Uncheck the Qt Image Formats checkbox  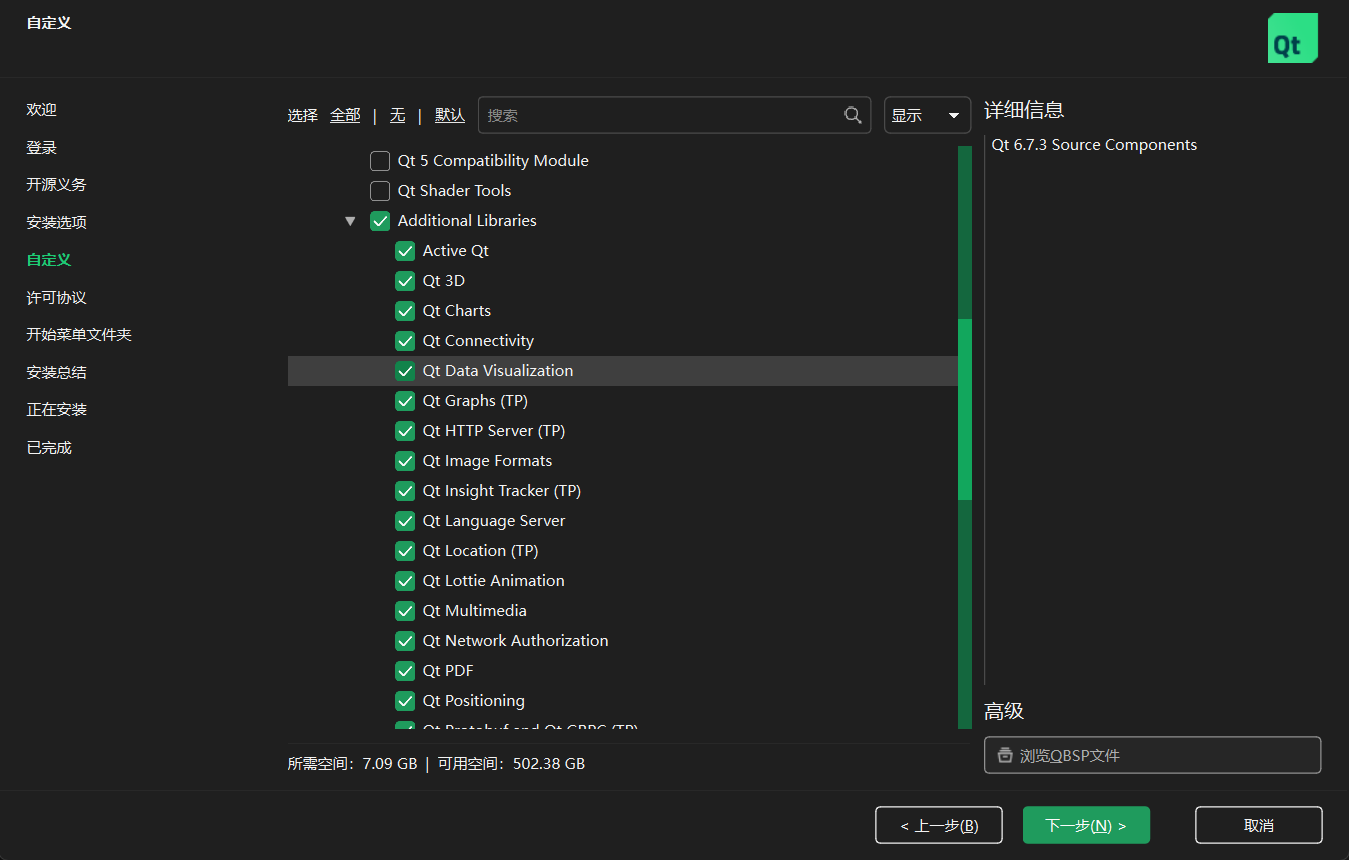[405, 461]
